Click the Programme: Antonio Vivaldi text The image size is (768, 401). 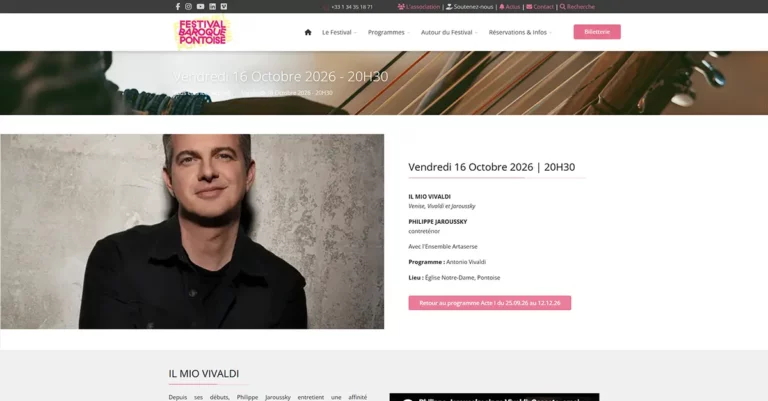tap(447, 262)
